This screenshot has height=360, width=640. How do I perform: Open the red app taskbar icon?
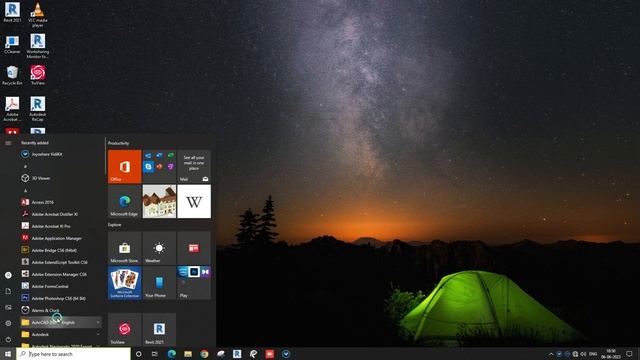tap(270, 354)
